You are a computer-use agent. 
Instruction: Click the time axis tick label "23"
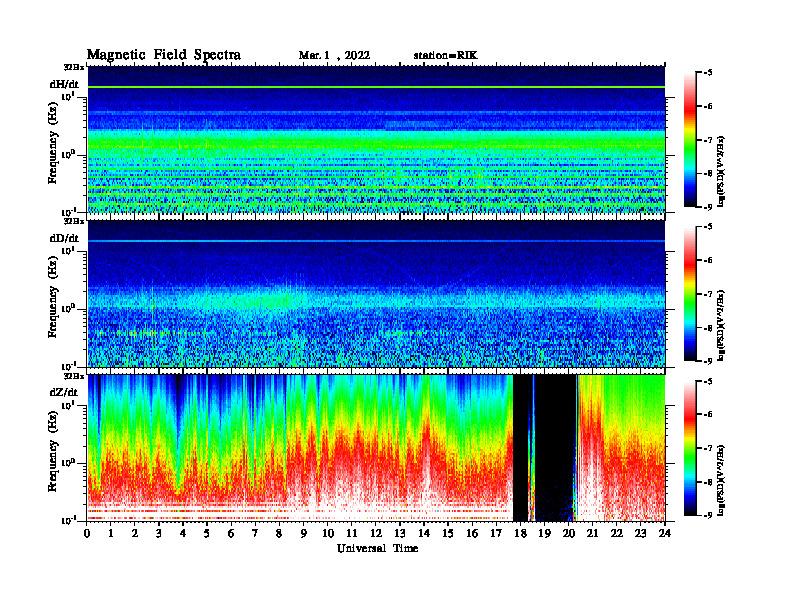640,533
